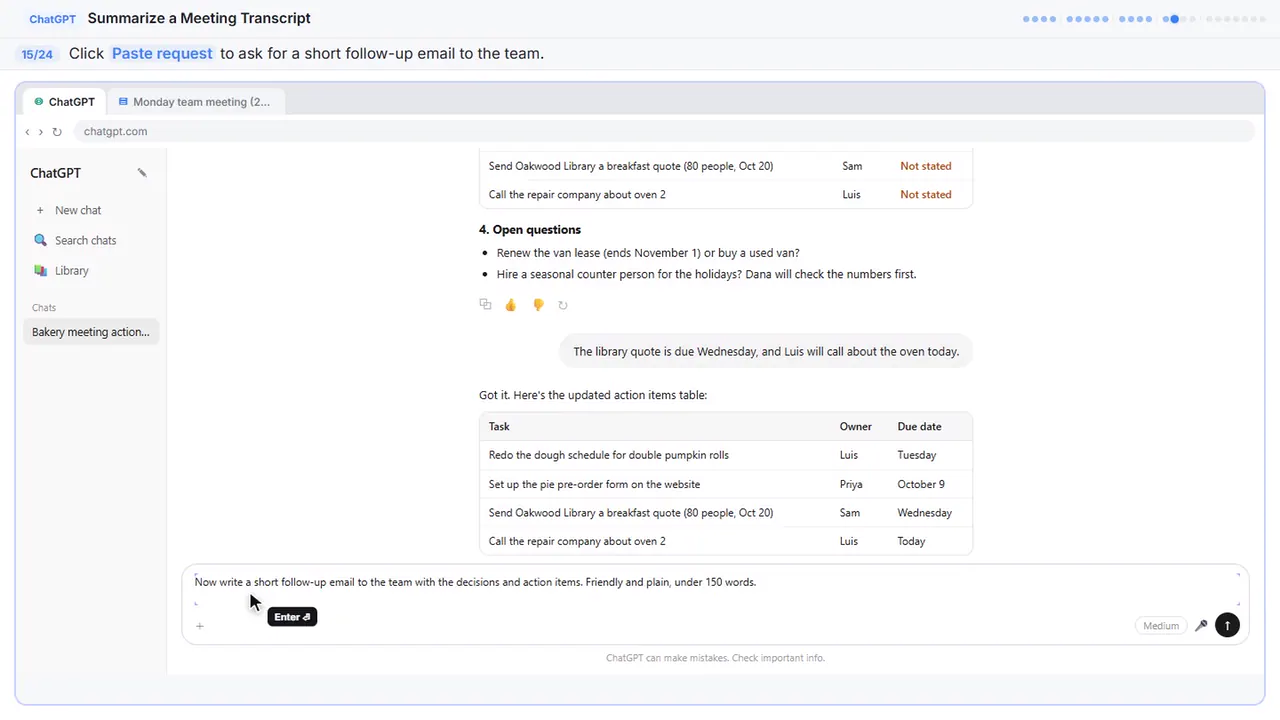1280x720 pixels.
Task: Copy the response with the copy icon
Action: (485, 305)
